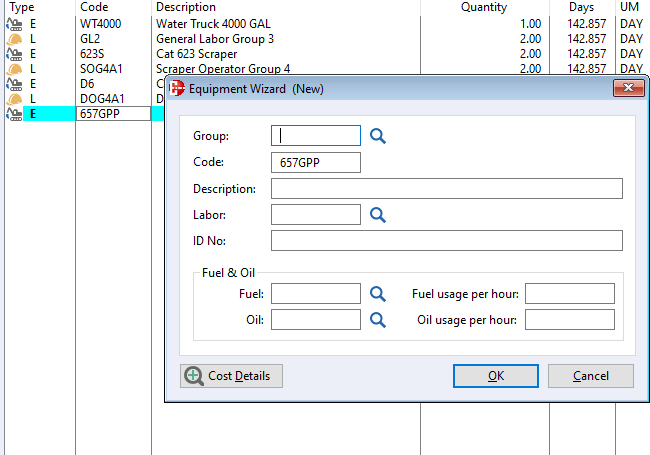Click the Days column header
Image resolution: width=650 pixels, height=455 pixels.
581,7
